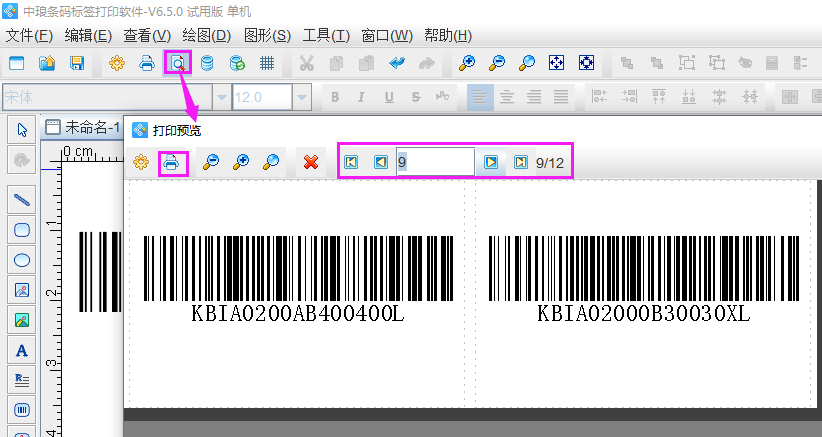Select right text alignment
Image resolution: width=822 pixels, height=437 pixels.
click(534, 97)
